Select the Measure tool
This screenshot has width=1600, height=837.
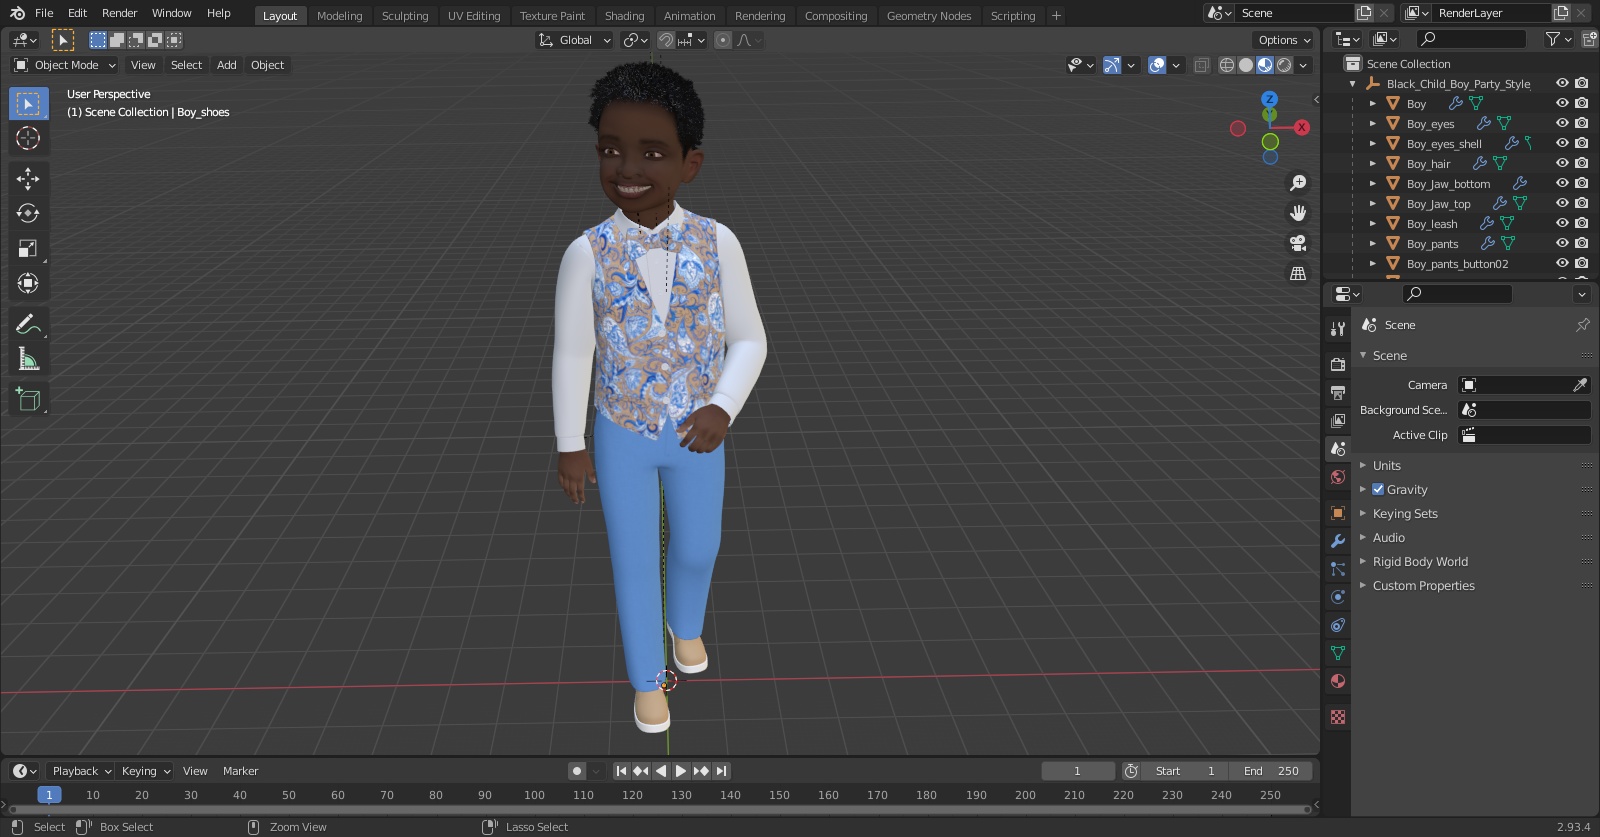point(28,359)
